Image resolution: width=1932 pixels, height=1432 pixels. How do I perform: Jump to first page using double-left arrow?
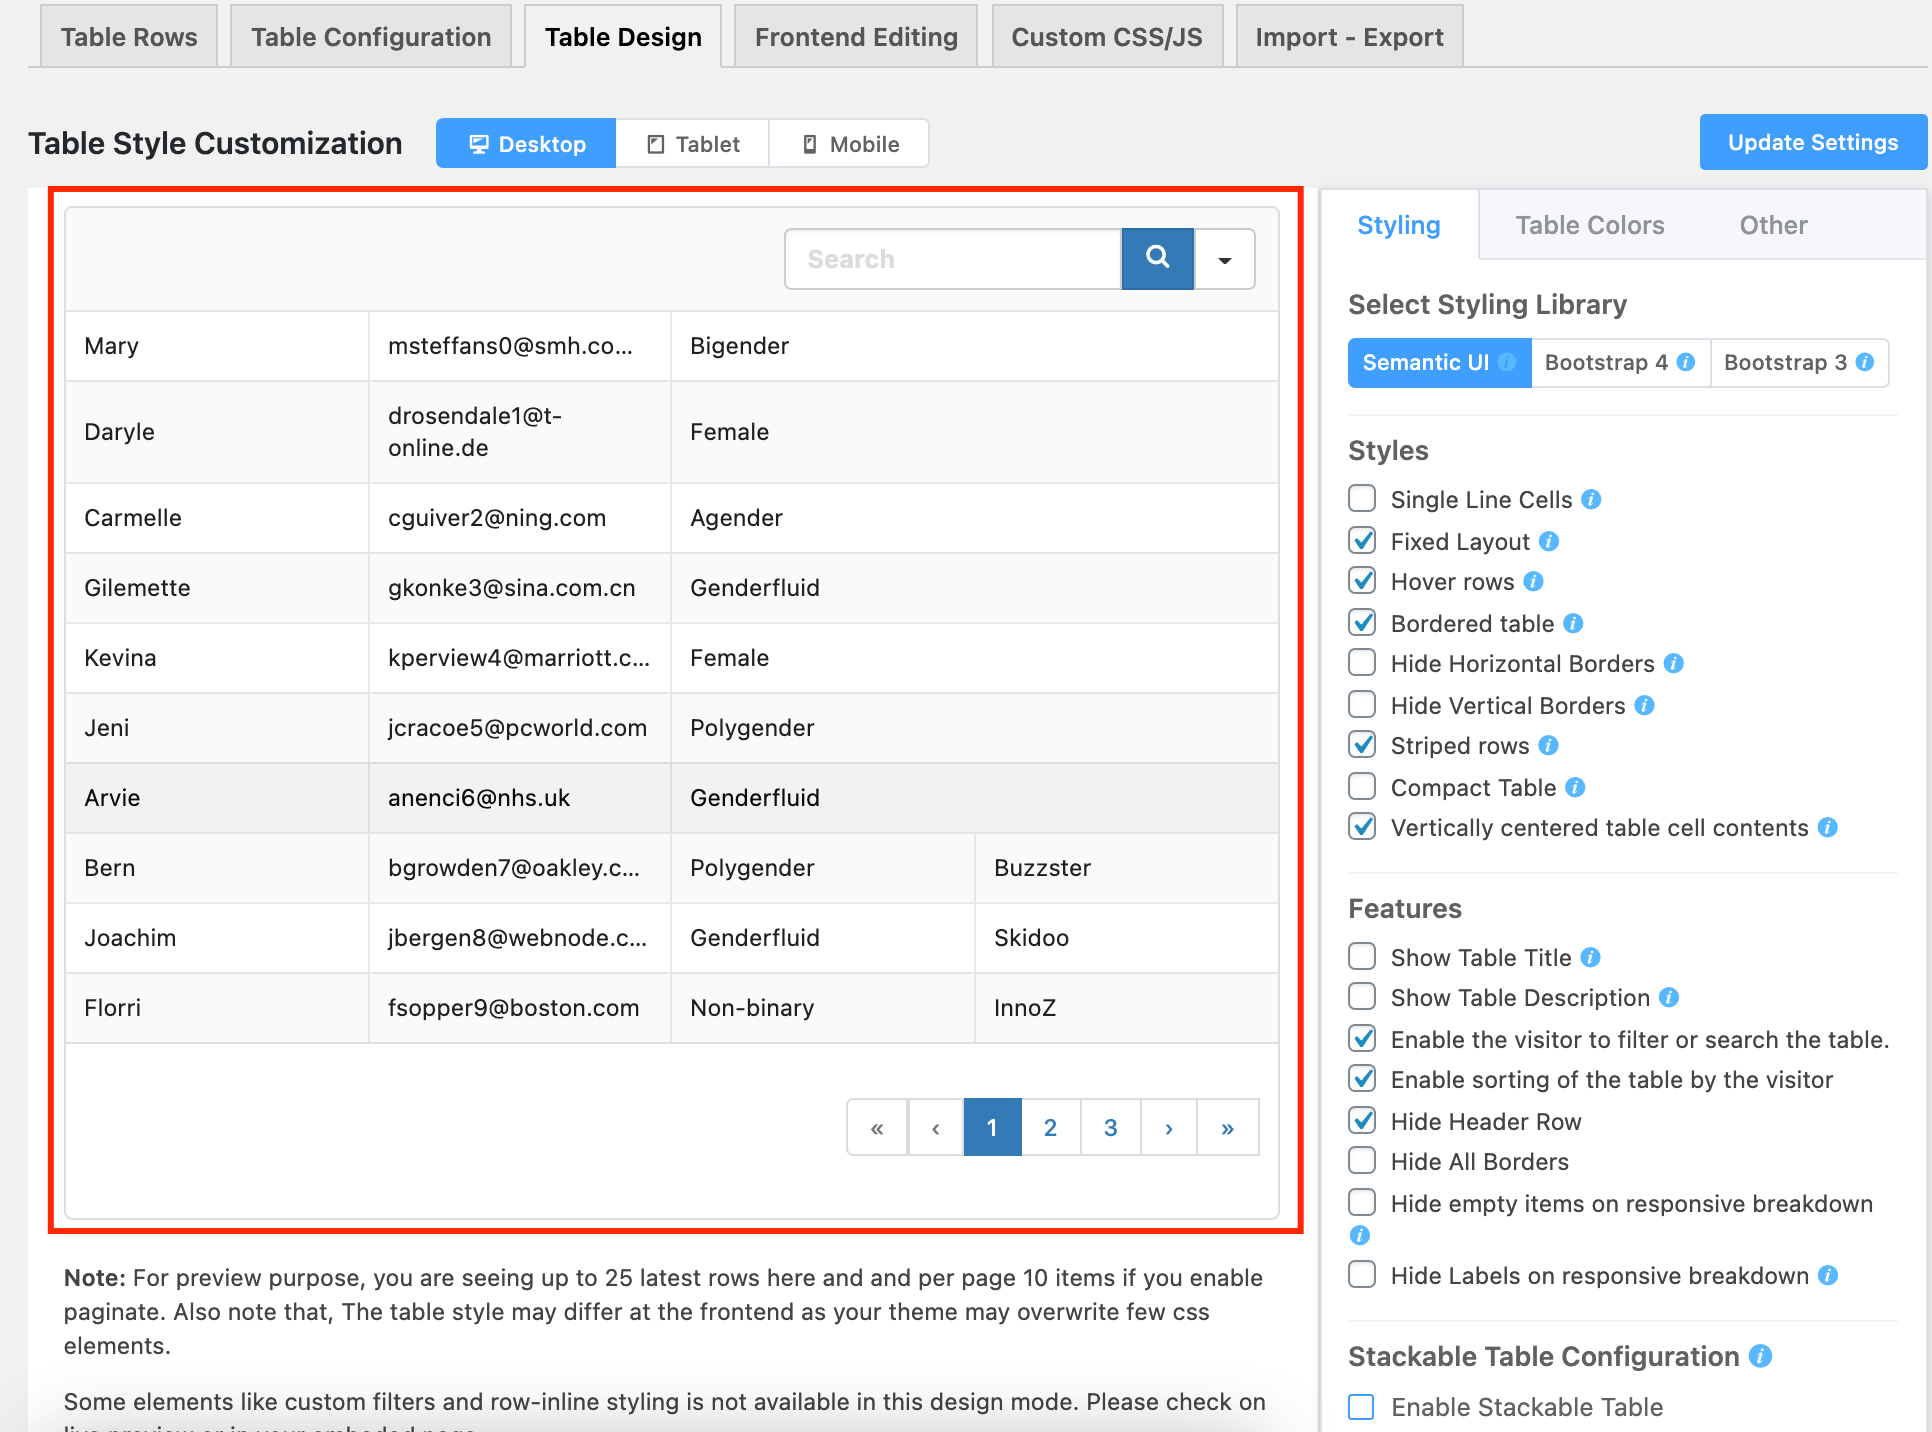tap(876, 1127)
